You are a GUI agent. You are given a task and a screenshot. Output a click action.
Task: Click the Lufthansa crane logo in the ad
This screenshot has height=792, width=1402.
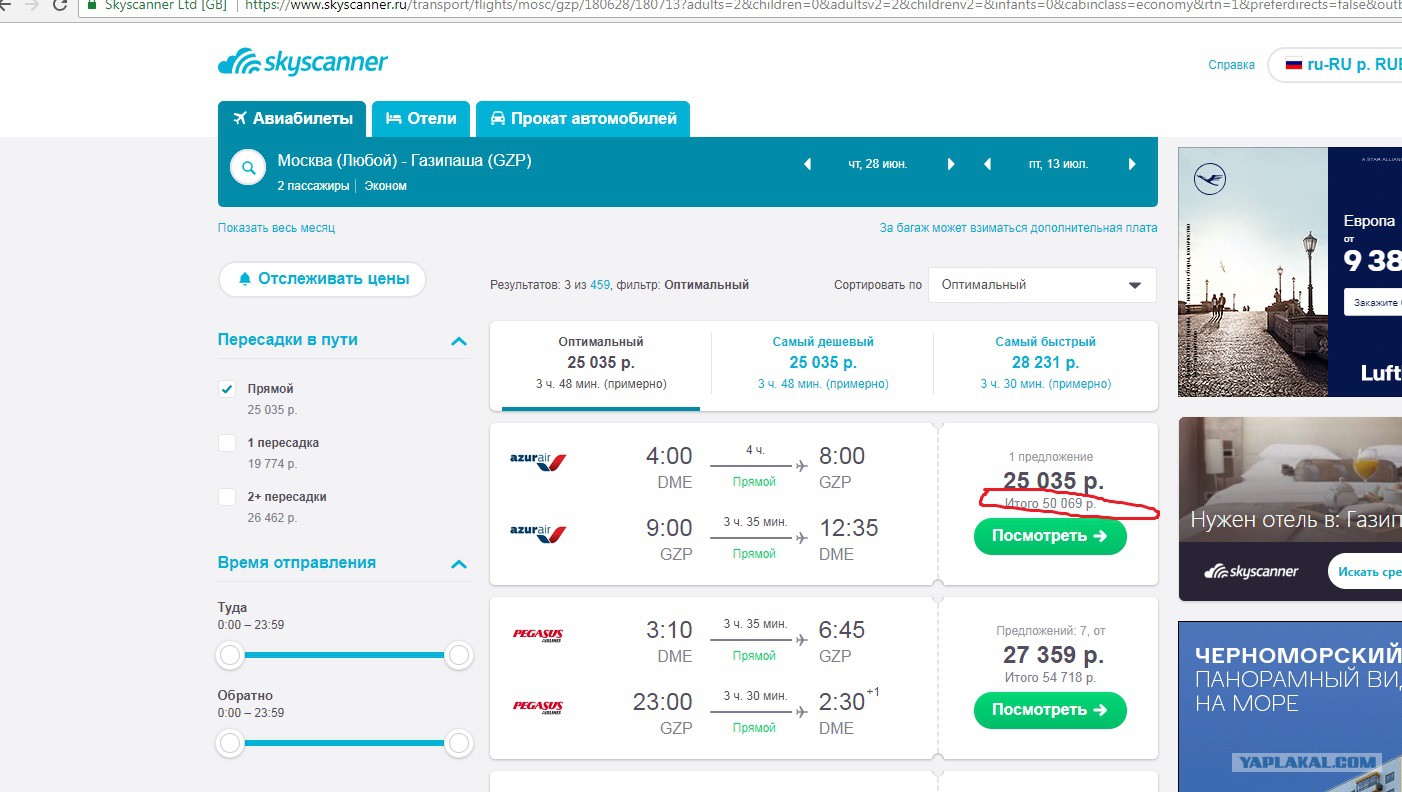point(1209,180)
